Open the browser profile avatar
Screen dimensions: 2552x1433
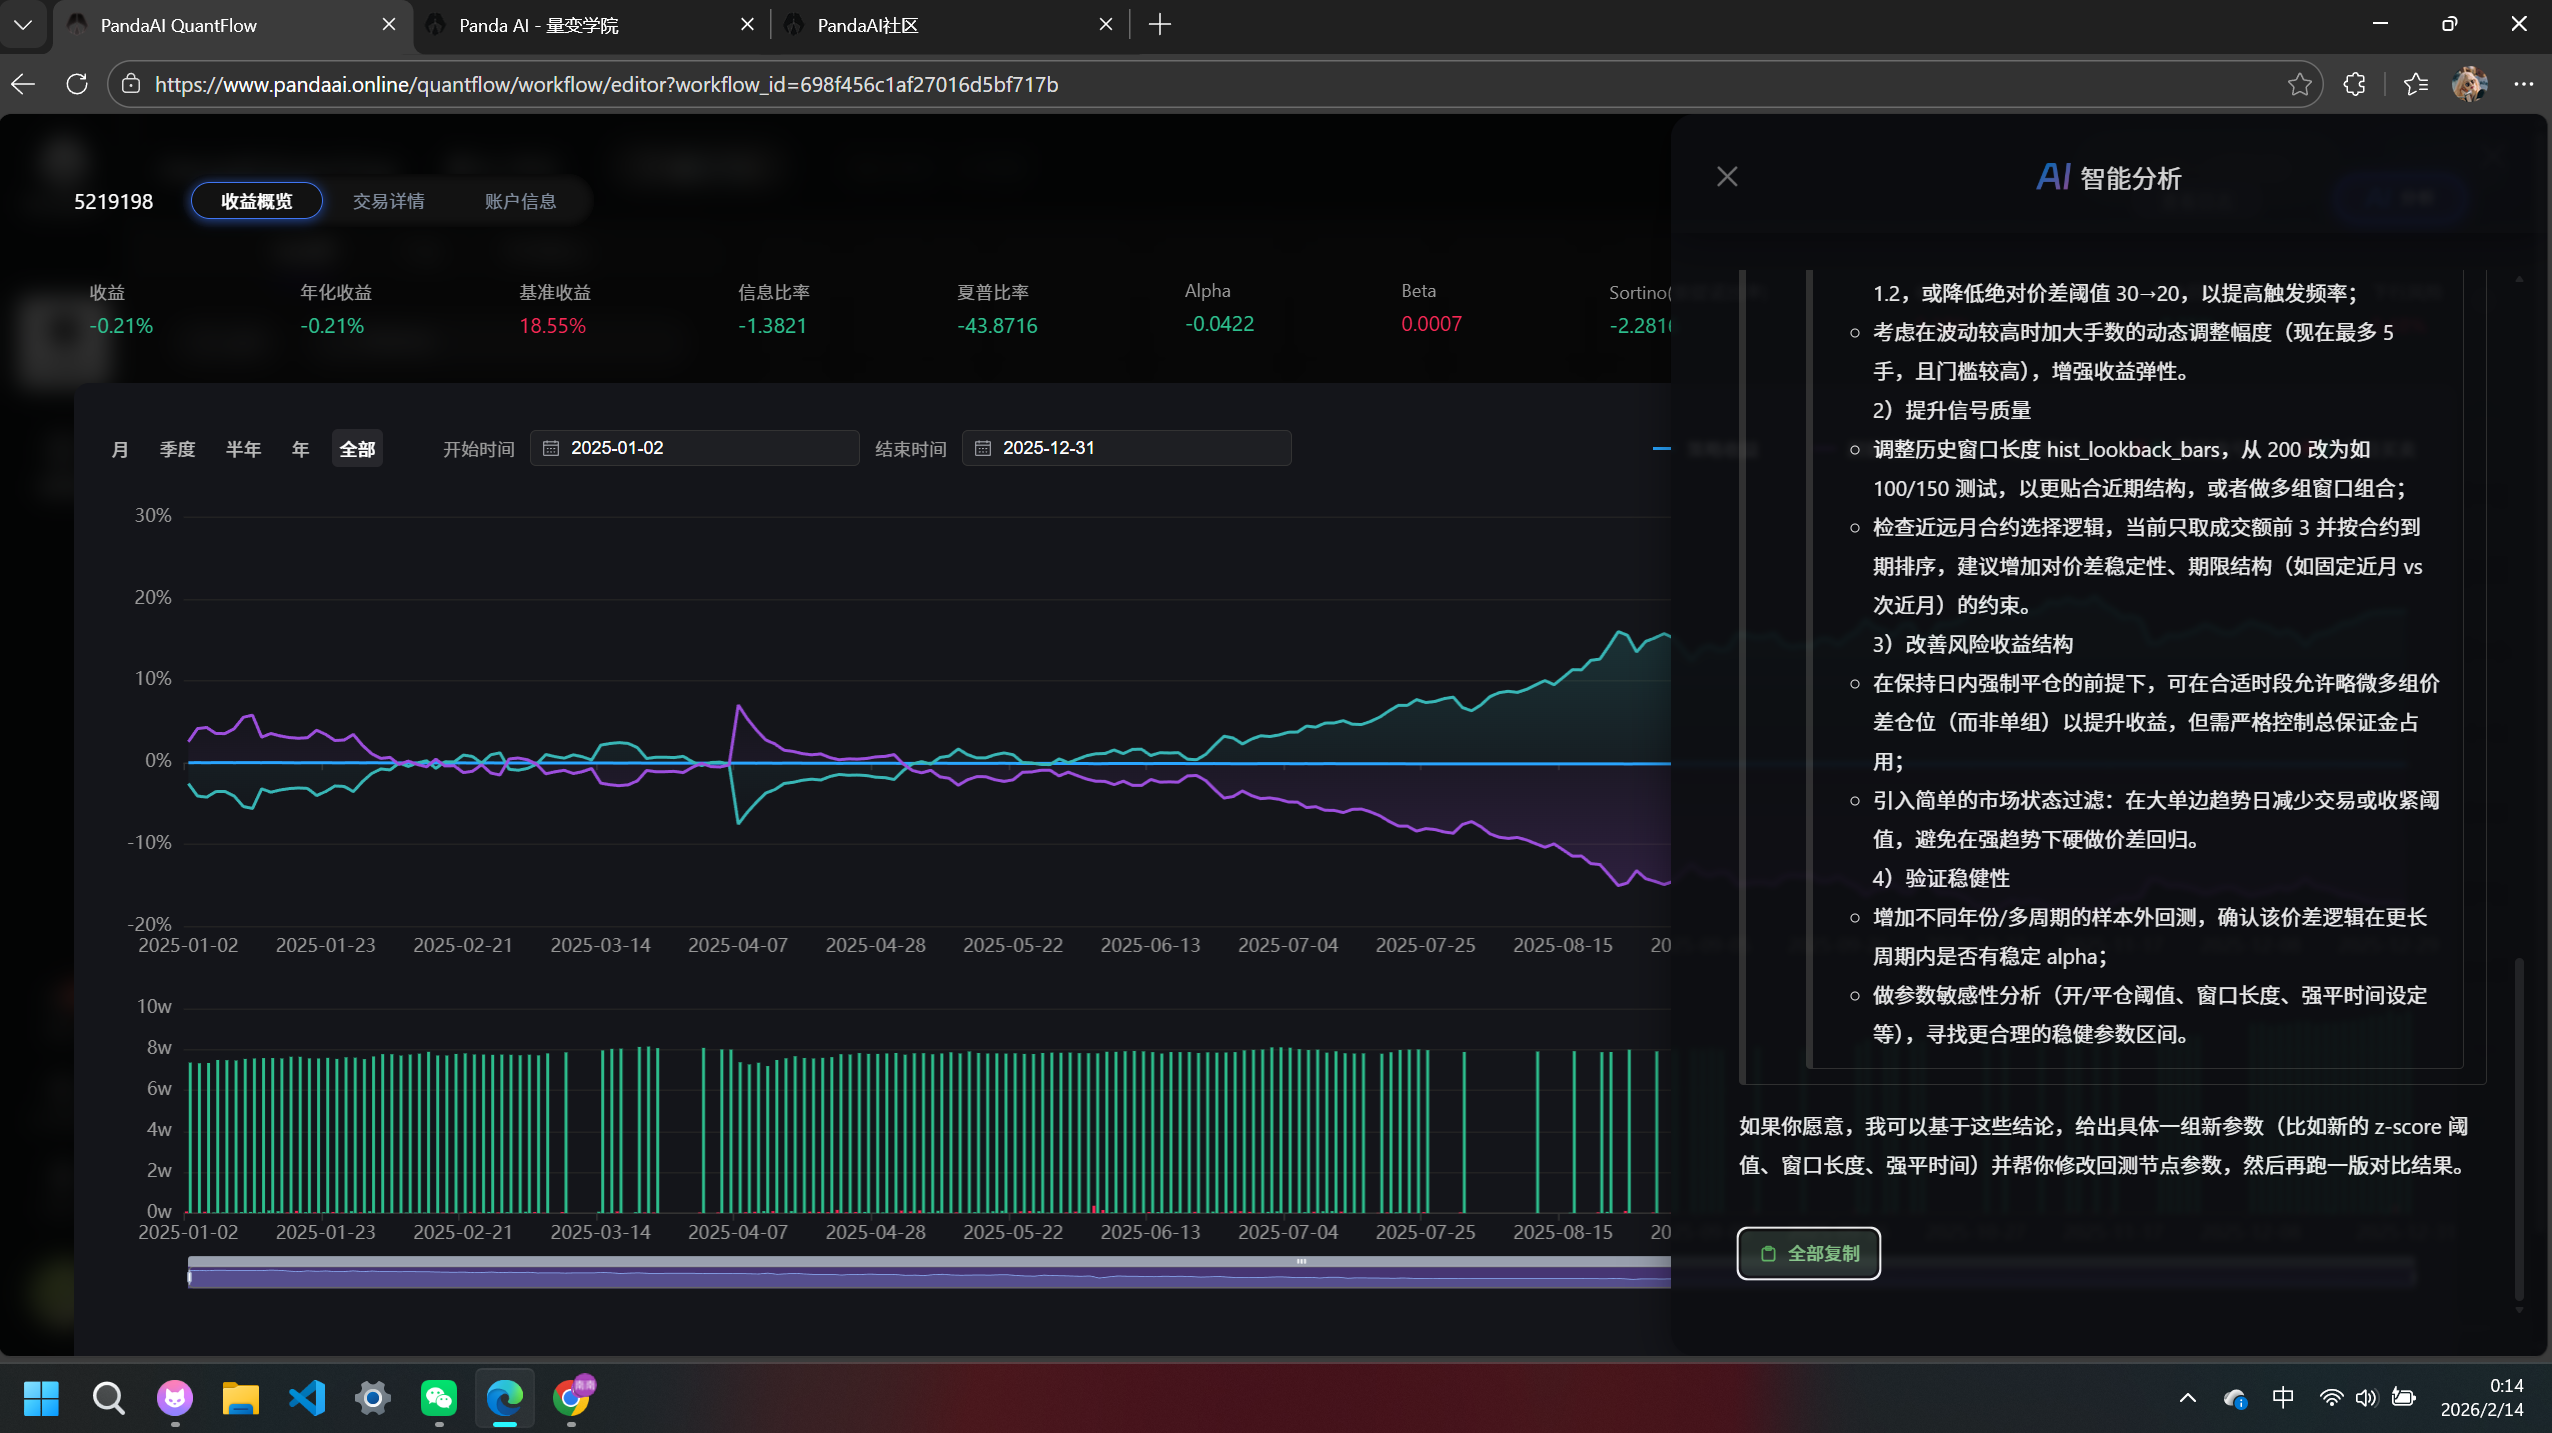point(2470,84)
